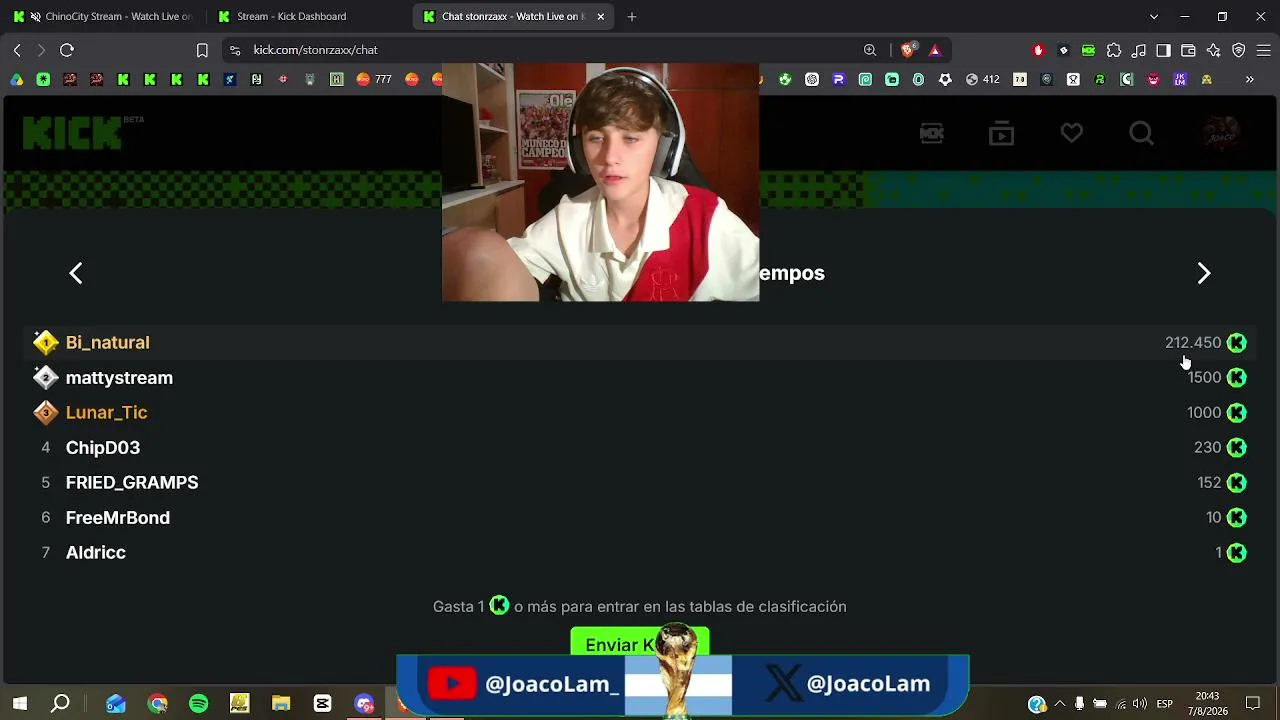Open the user profile avatar in Kick header
The height and width of the screenshot is (720, 1280).
point(1221,133)
